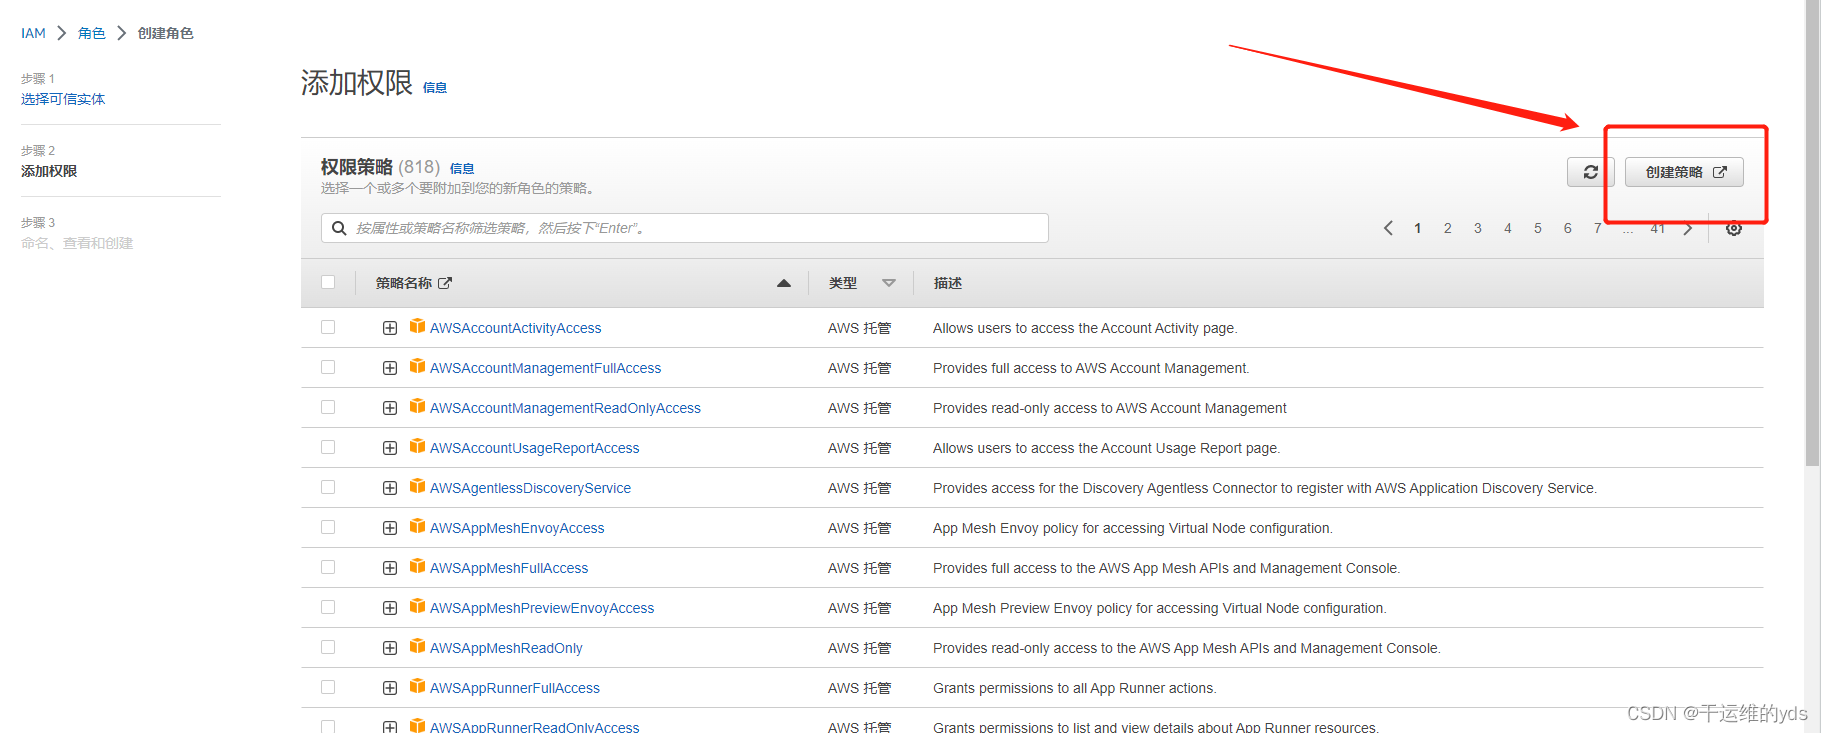Screen dimensions: 1823x733
Task: Click orange policy icon for AWSAccountActivityAccess
Action: pos(417,326)
